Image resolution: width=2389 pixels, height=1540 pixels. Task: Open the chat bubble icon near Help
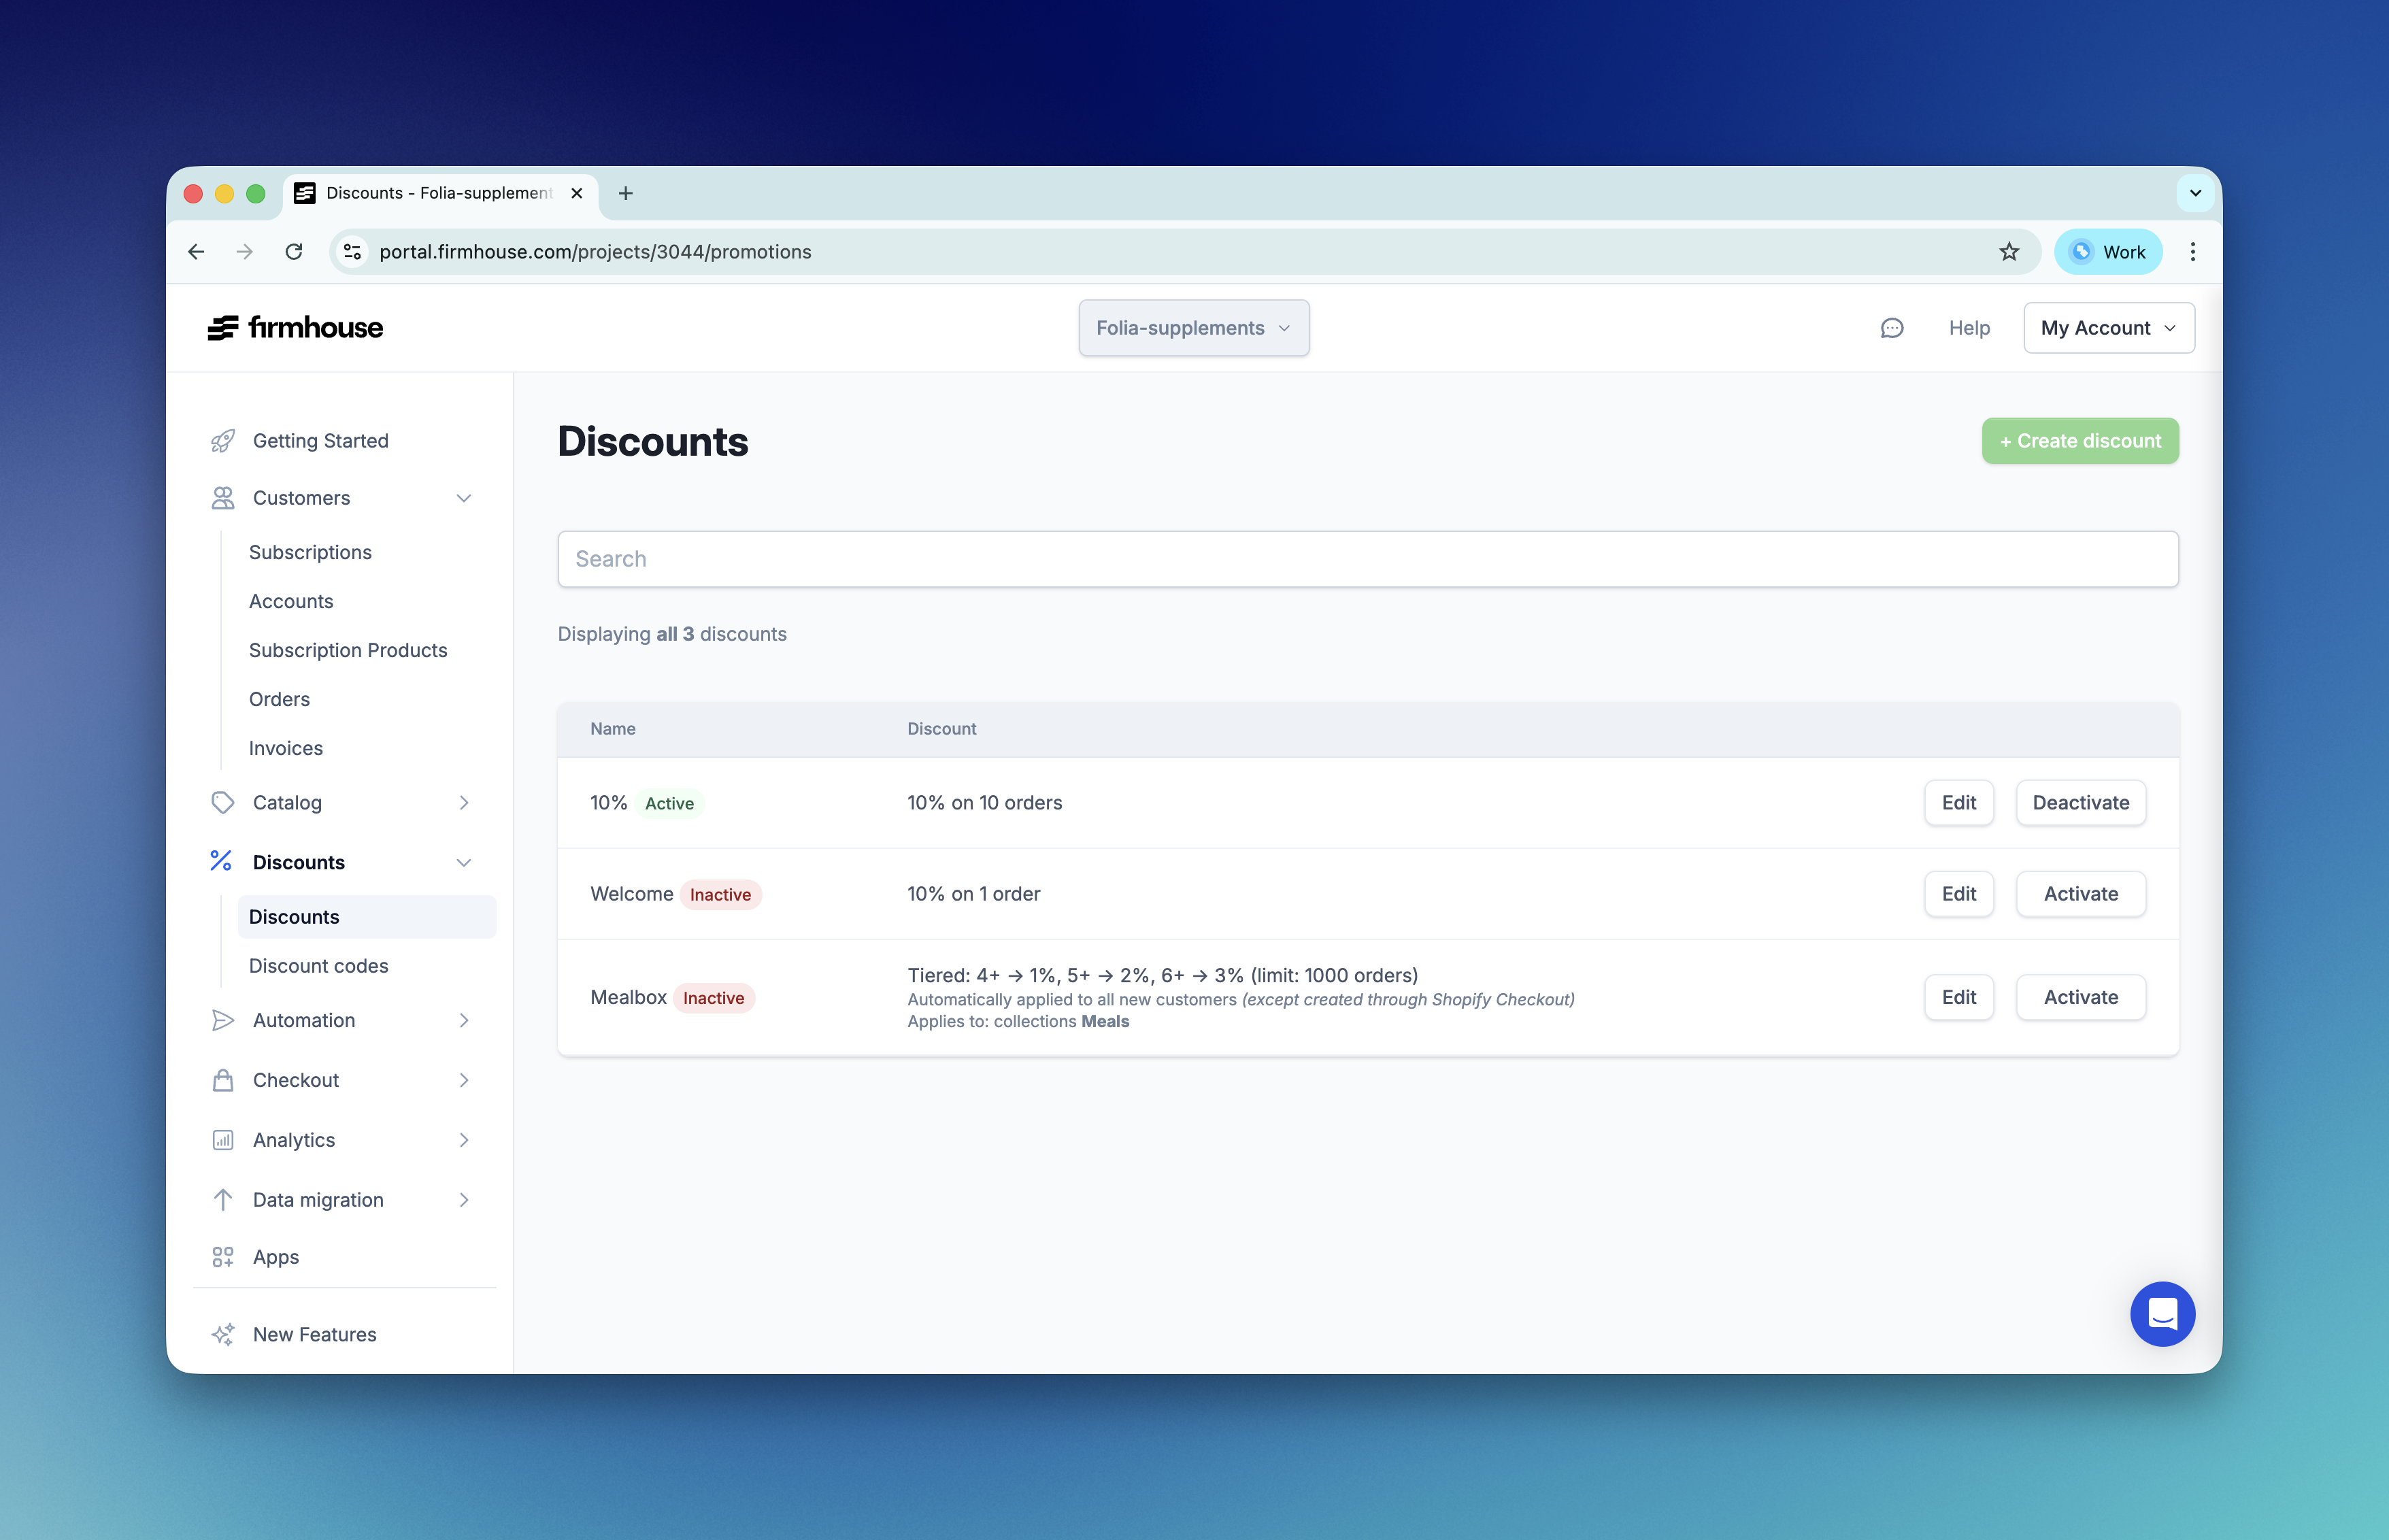click(1891, 327)
